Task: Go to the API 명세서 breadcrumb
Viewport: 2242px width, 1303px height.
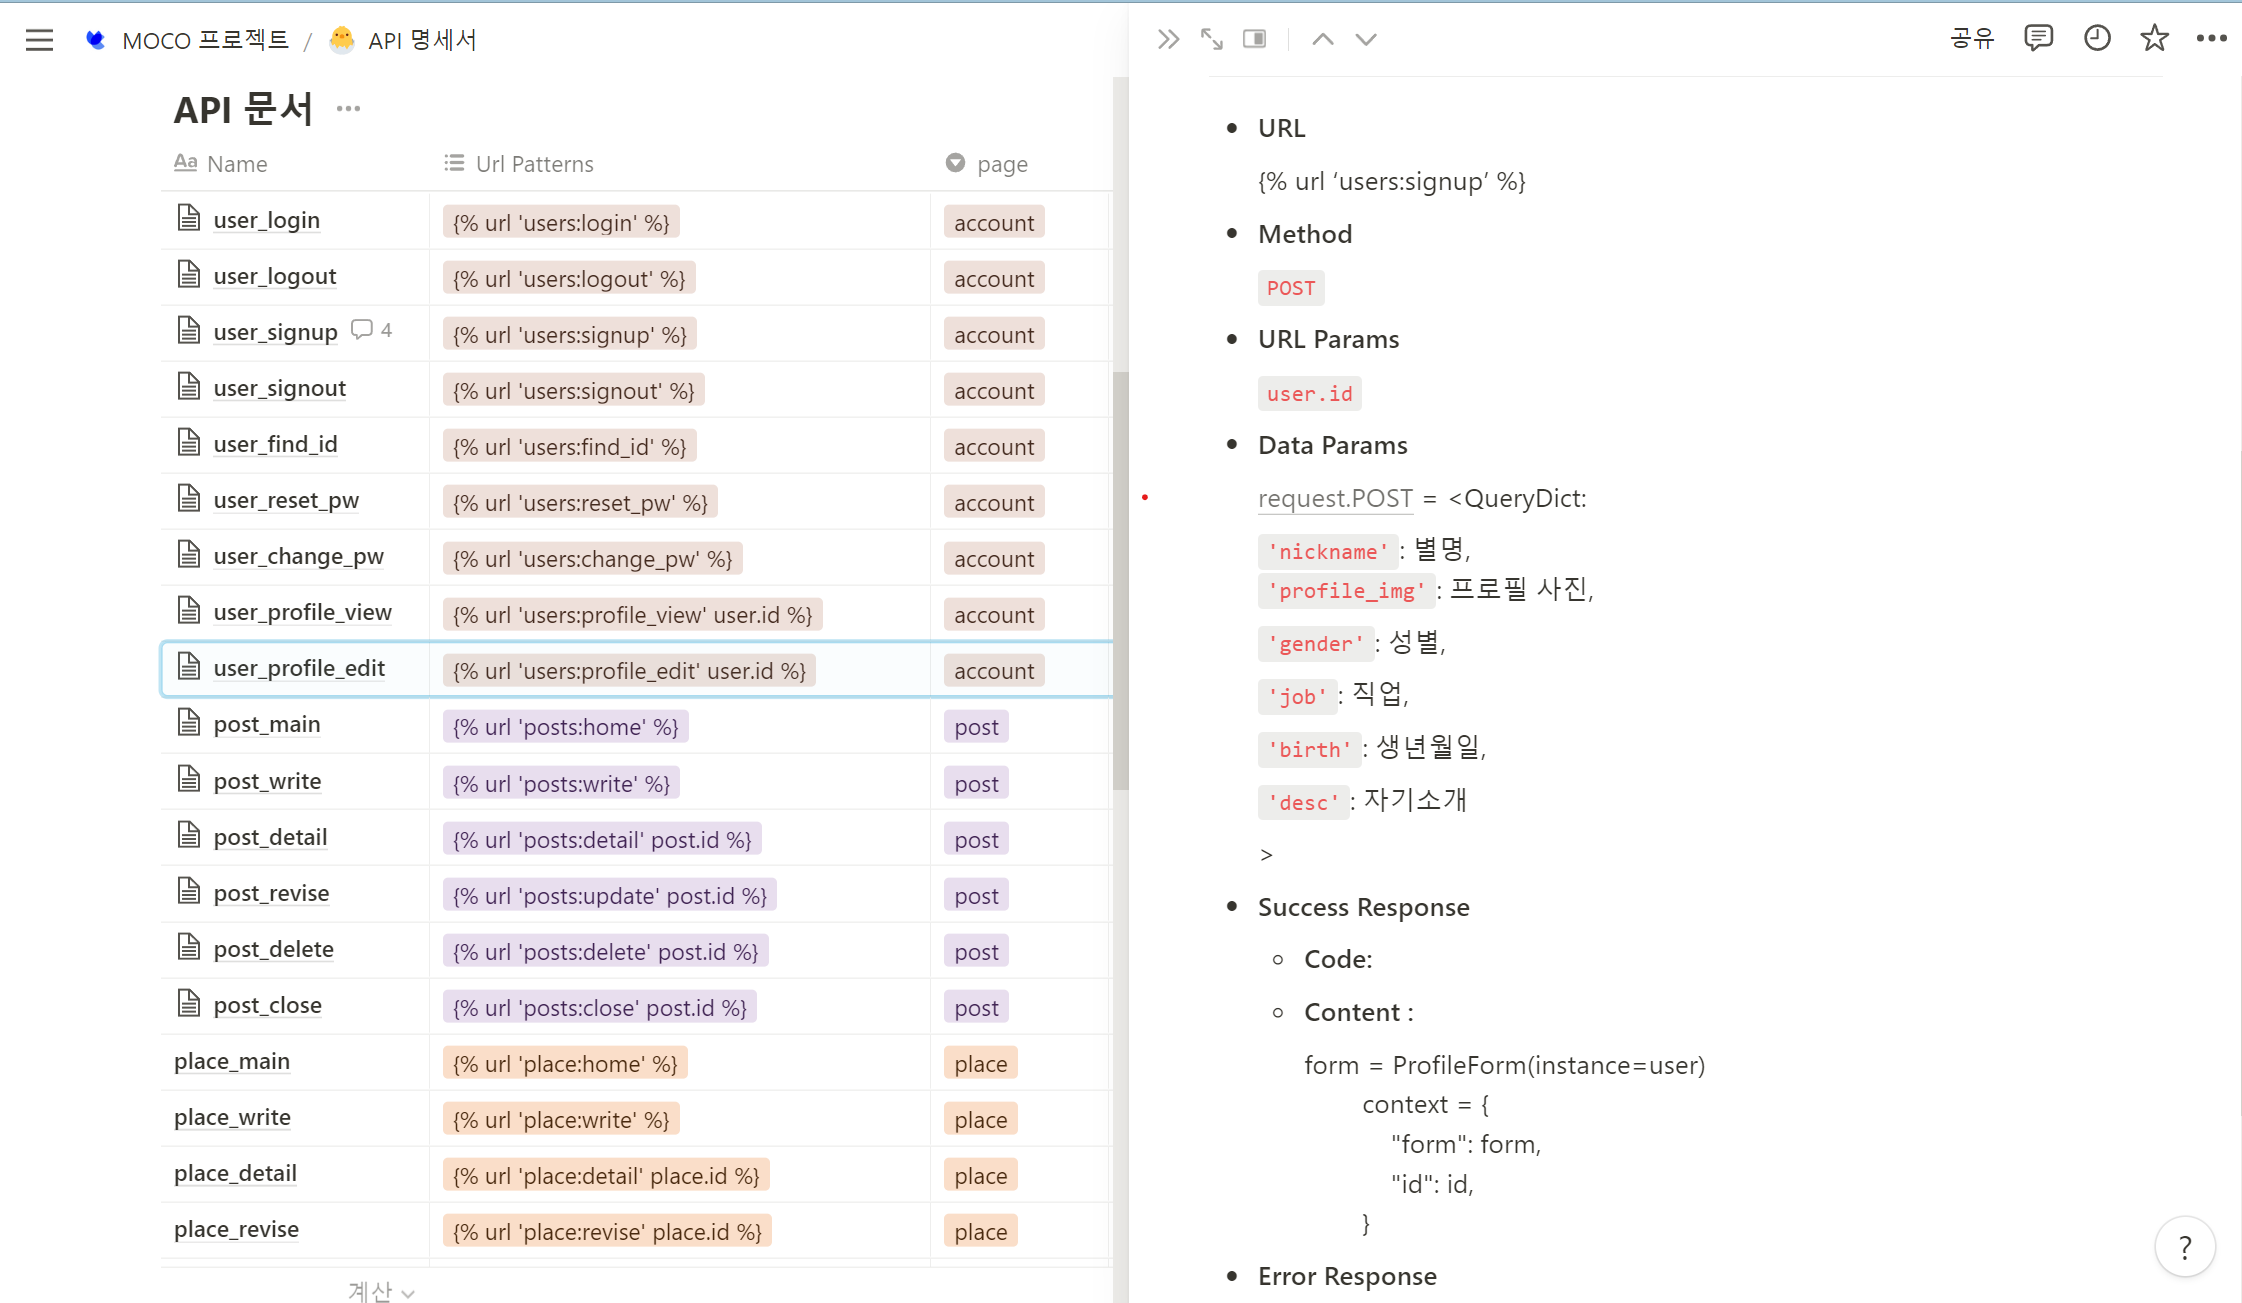Action: 421,40
